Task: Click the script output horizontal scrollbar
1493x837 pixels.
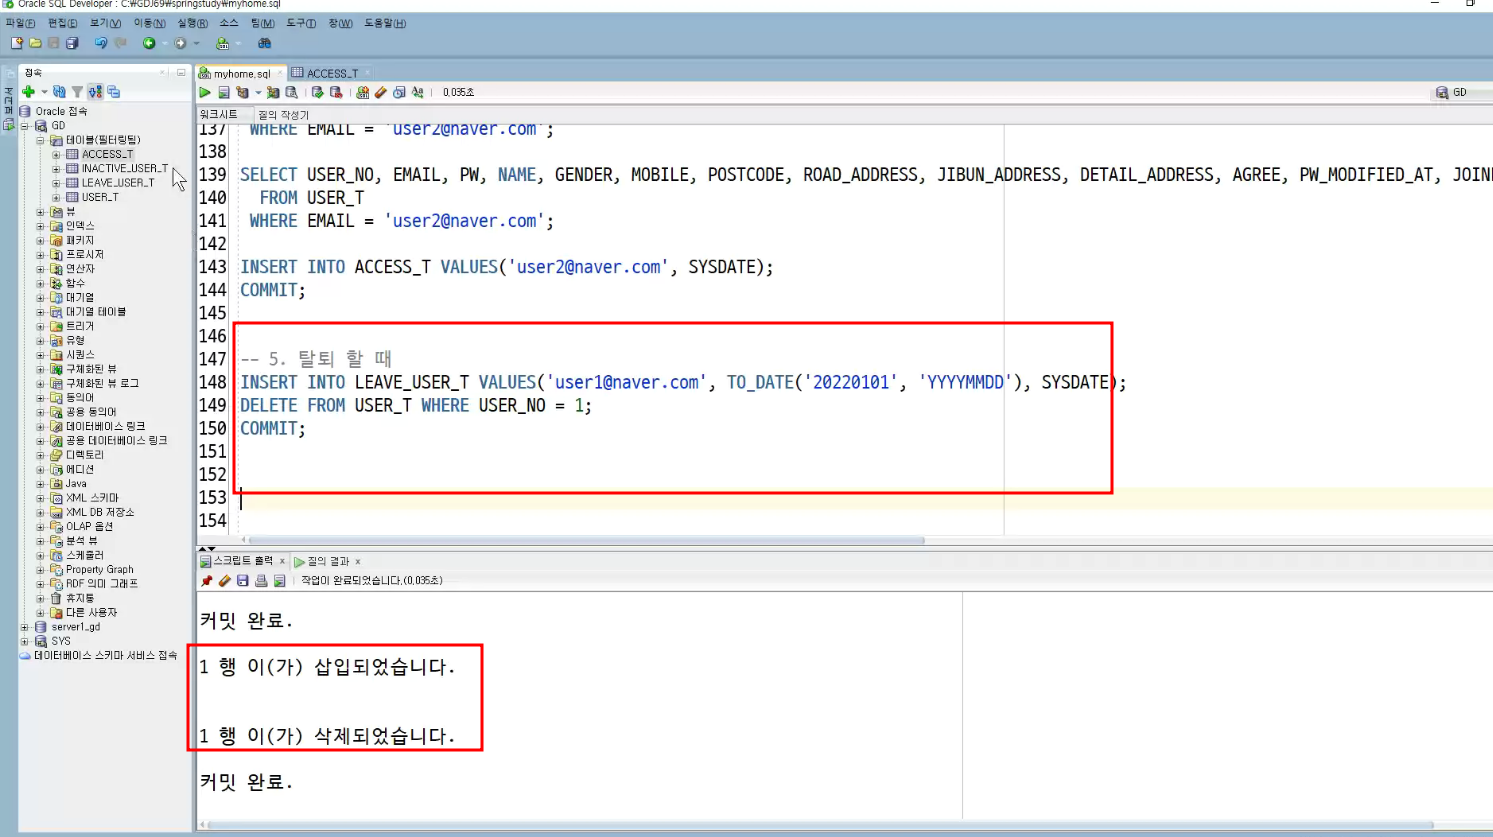Action: pos(820,825)
